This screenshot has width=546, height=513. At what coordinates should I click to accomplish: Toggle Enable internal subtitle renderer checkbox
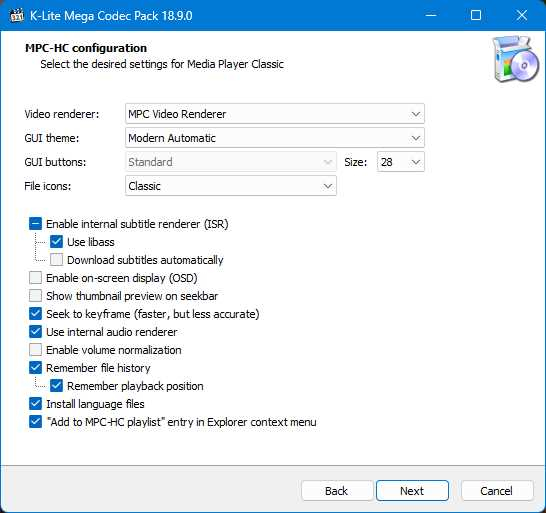pos(36,224)
